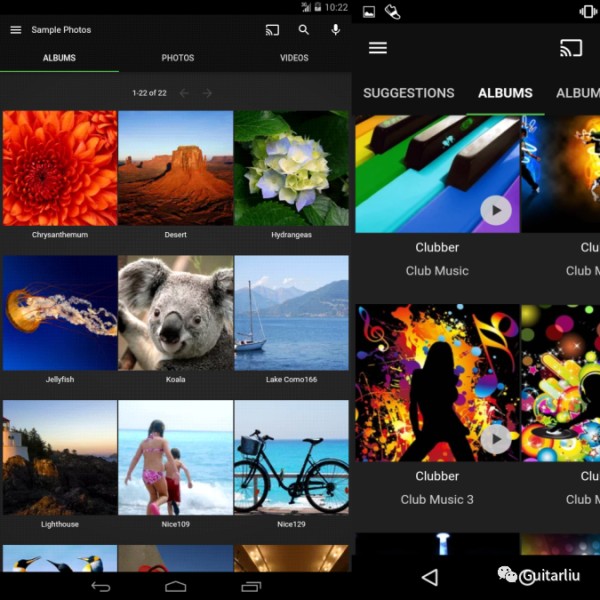Open hamburger menu beside Sample Photos
This screenshot has height=600, width=600.
pos(15,30)
